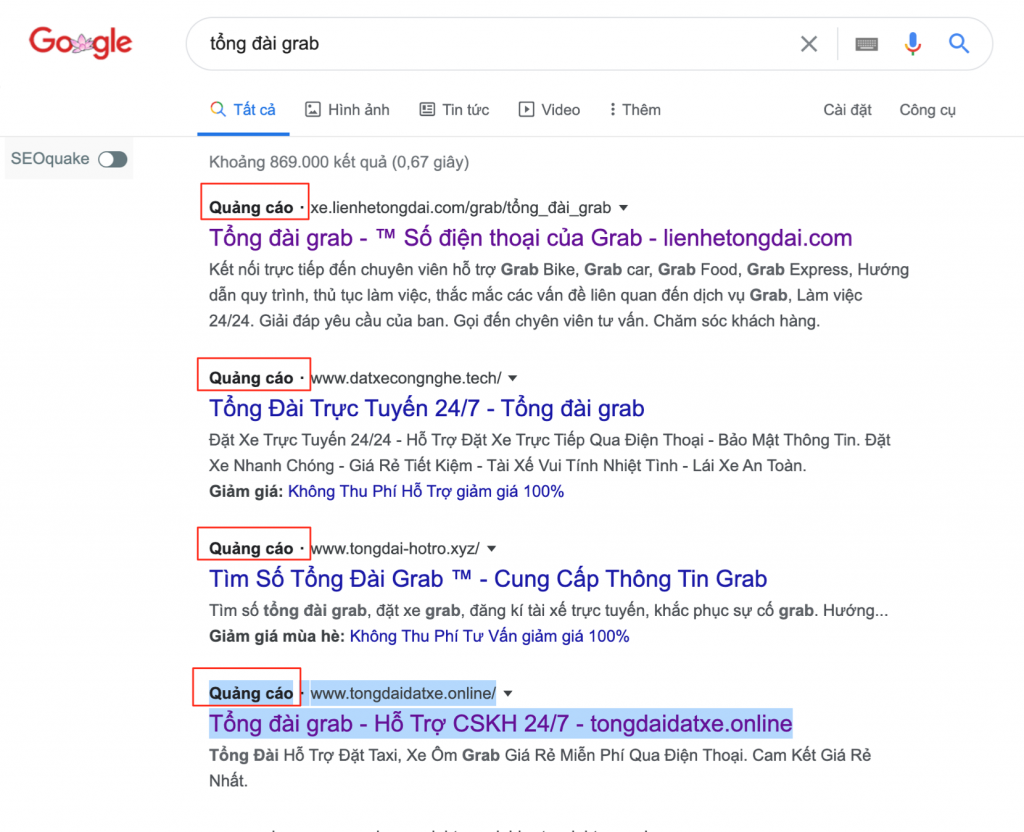Clear the search box with X icon
This screenshot has width=1024, height=832.
pos(809,44)
